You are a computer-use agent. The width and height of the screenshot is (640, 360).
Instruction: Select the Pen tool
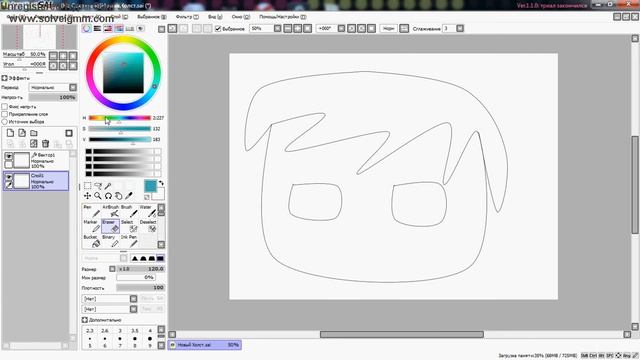(x=92, y=211)
